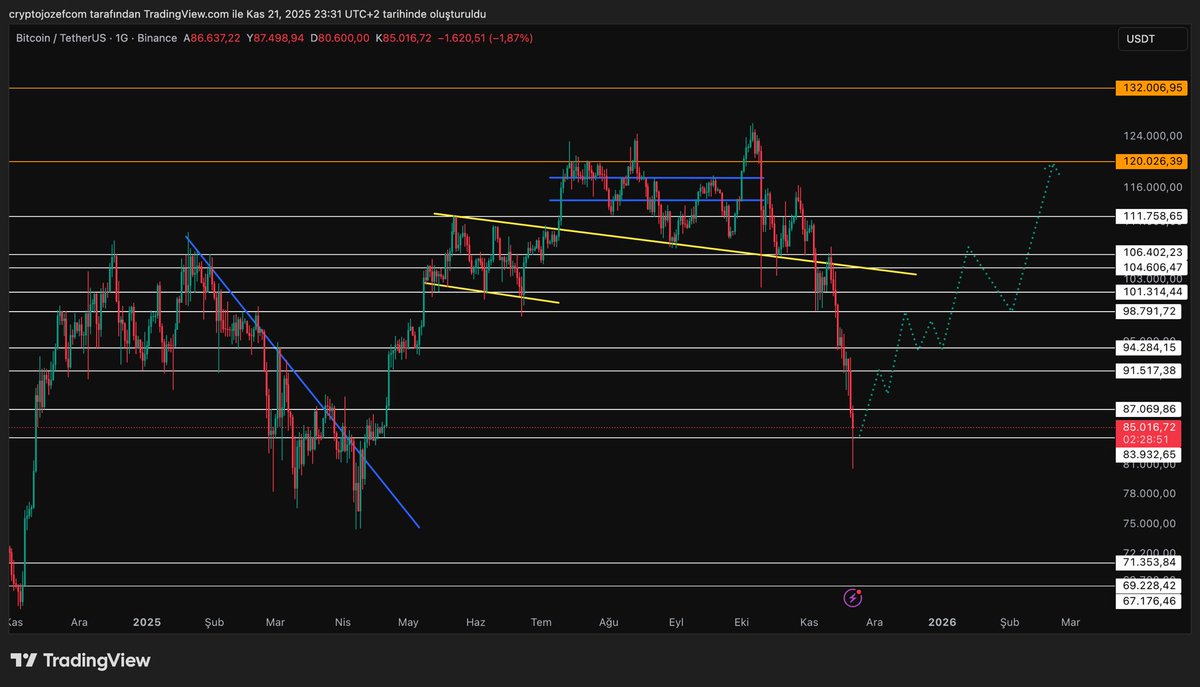Select the 71.353,84 level label
The width and height of the screenshot is (1200, 687).
coord(1148,564)
